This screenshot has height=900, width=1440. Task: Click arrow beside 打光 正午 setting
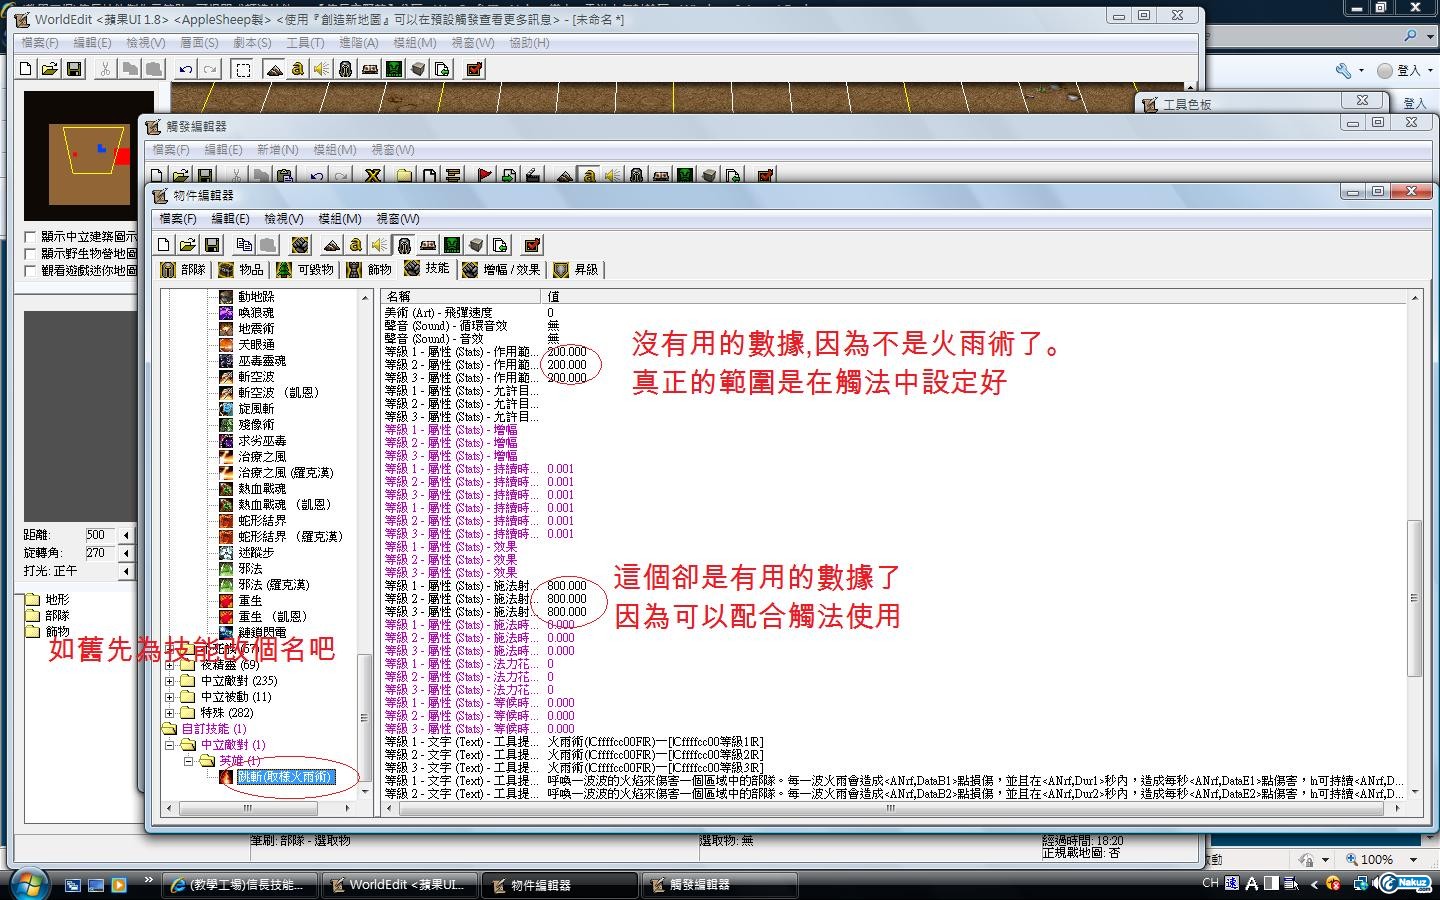tap(126, 571)
